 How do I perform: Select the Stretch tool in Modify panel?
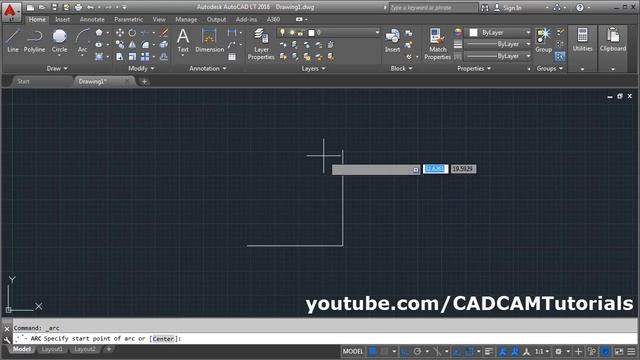point(120,57)
